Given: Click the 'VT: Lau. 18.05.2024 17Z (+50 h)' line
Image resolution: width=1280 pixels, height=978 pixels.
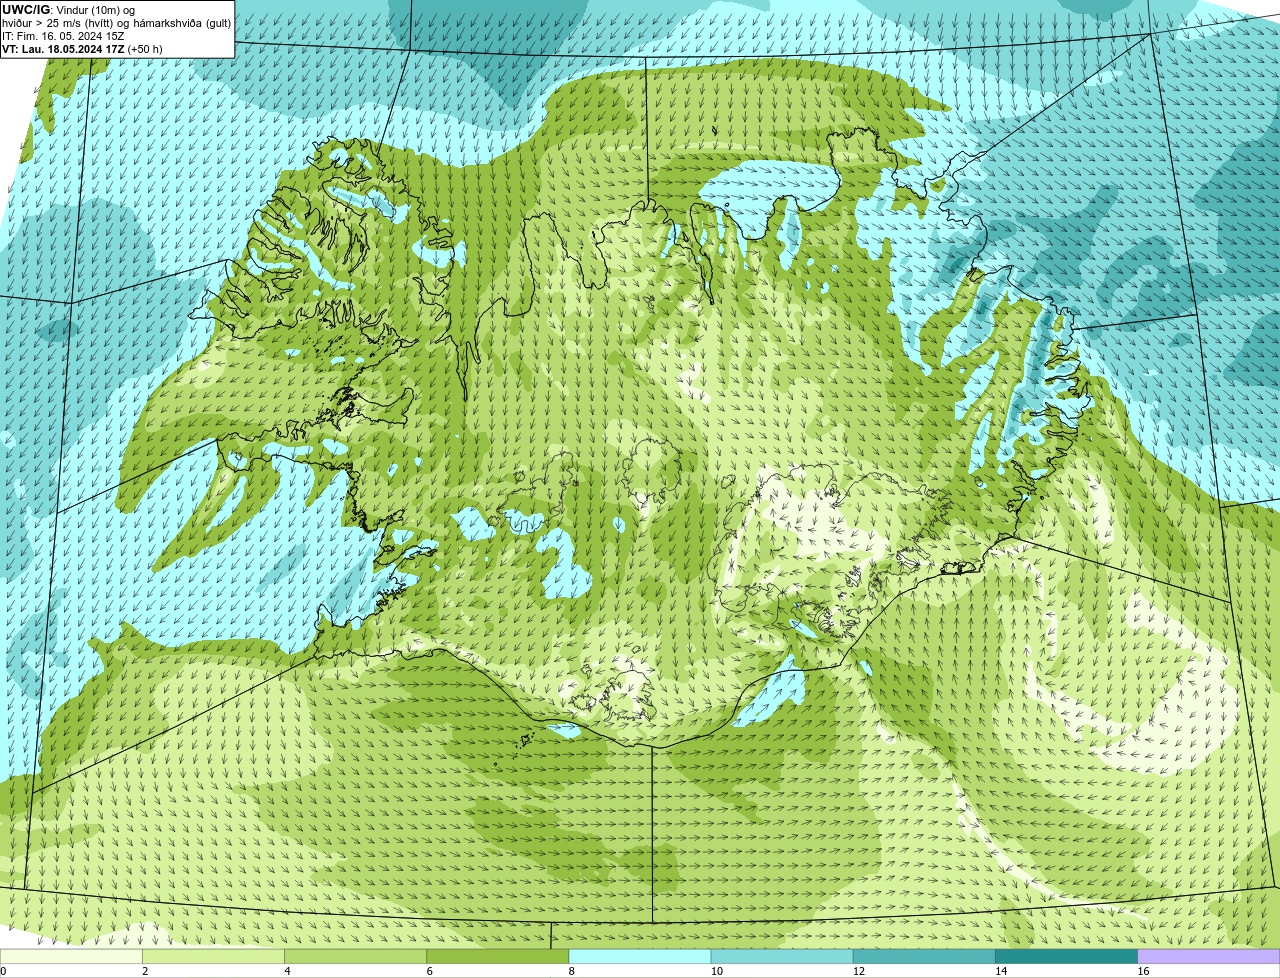Looking at the screenshot, I should pos(82,49).
